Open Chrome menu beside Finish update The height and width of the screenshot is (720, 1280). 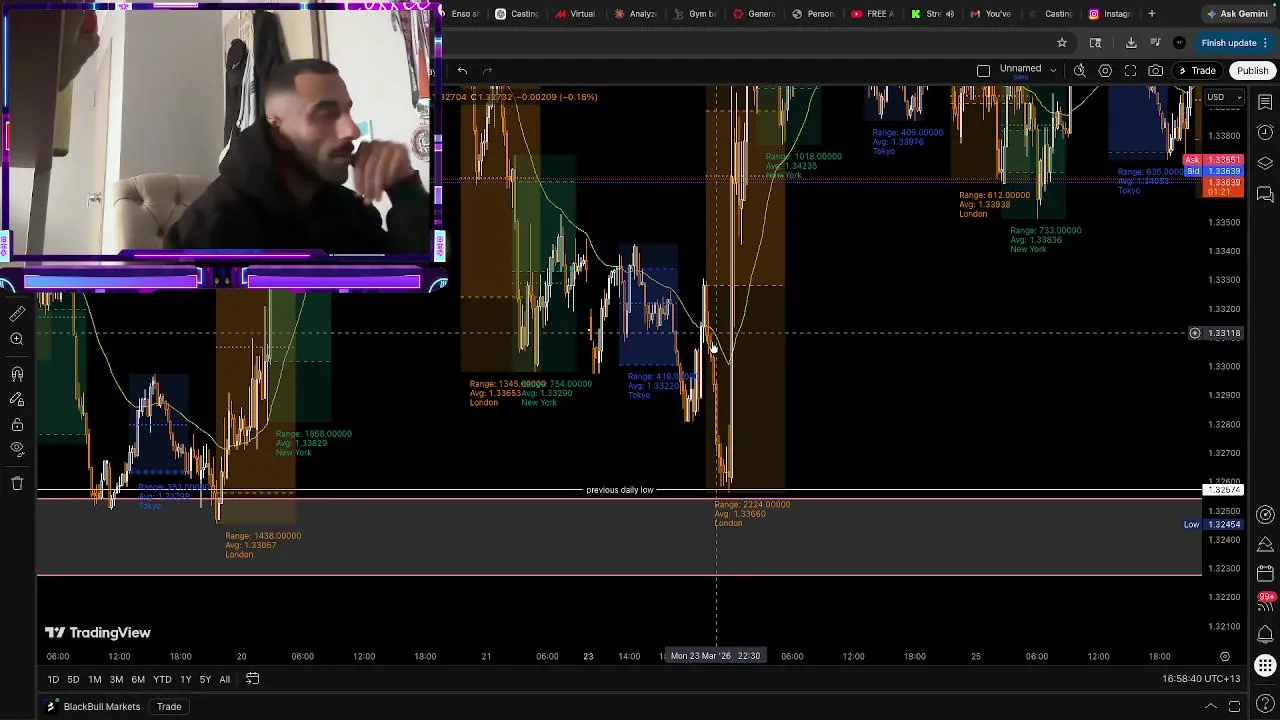coord(1267,43)
